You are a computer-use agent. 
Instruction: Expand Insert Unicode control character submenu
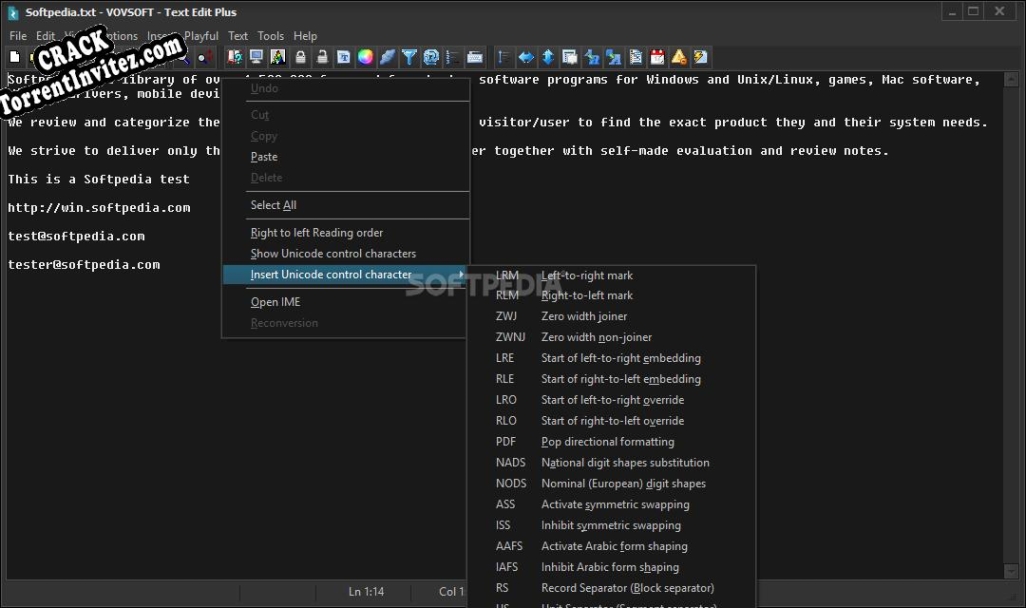(331, 275)
